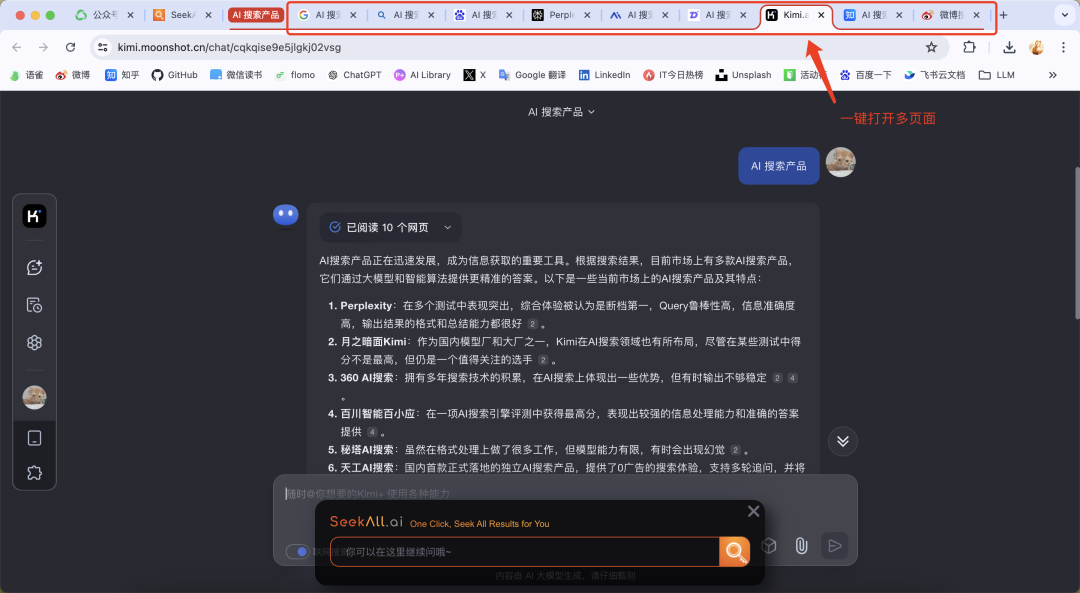Open the 飞书云文档 bookmark
1080x593 pixels.
coord(935,75)
